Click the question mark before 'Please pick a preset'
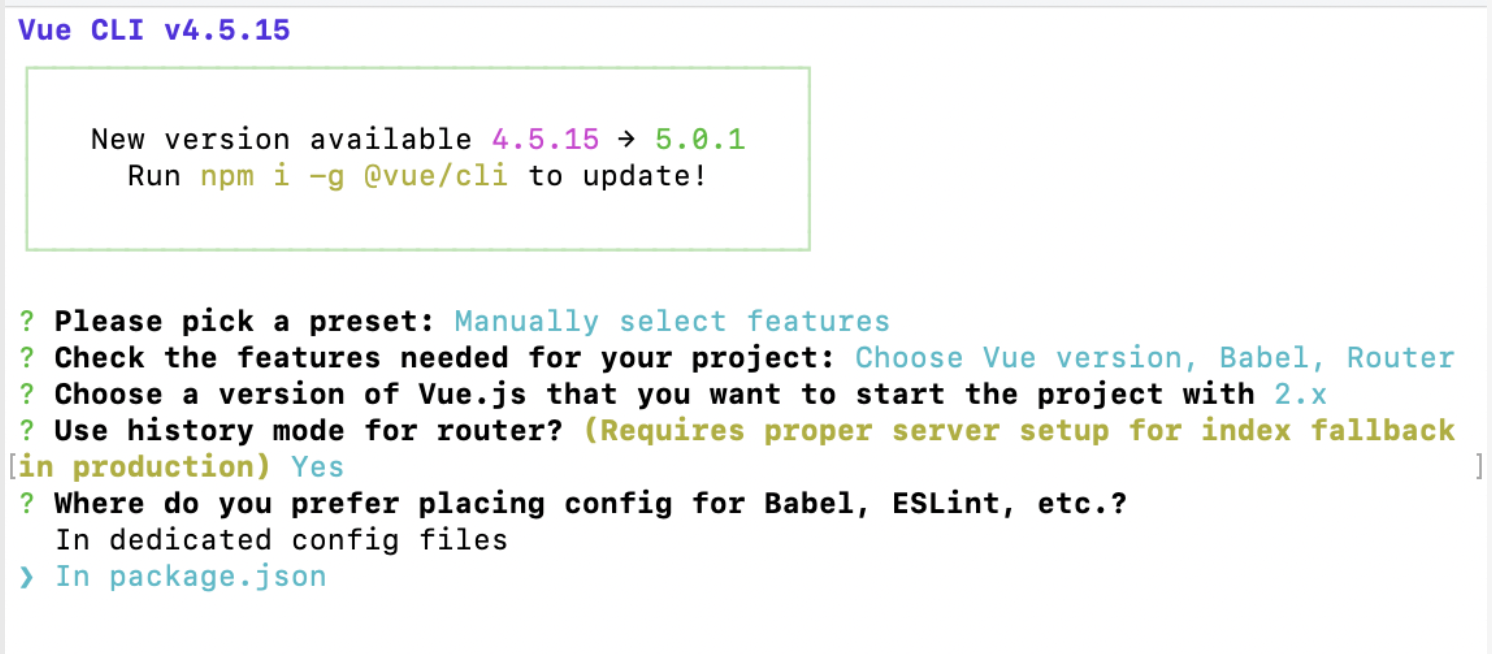Image resolution: width=1492 pixels, height=654 pixels. [27, 322]
